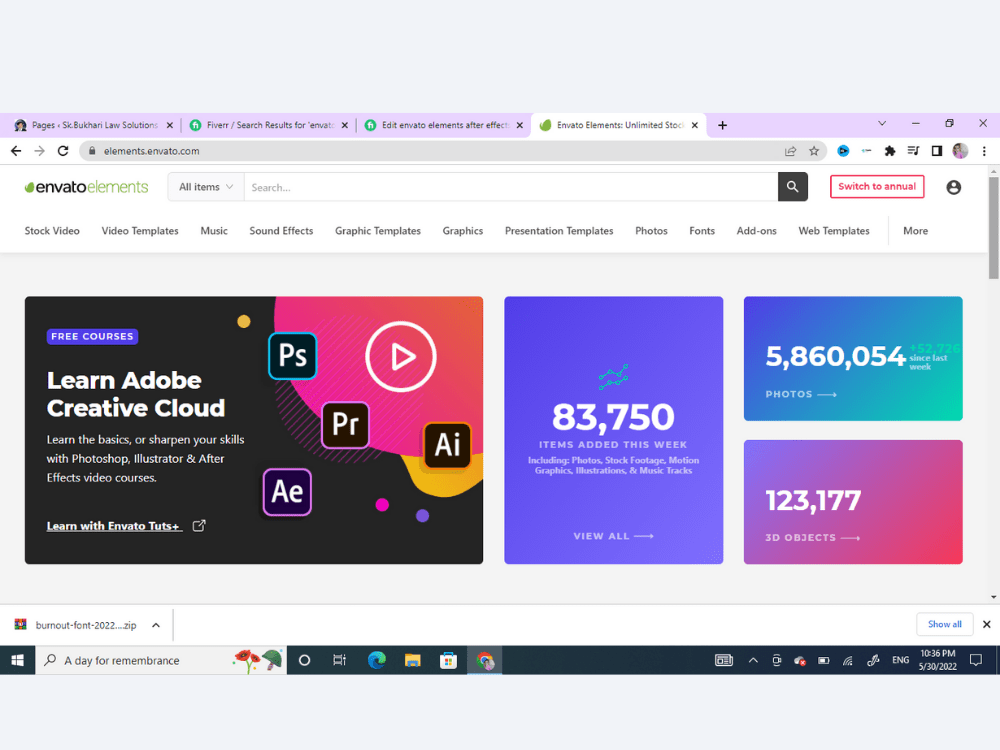Close the Fiverr Search Results tab
This screenshot has height=750, width=1000.
click(x=345, y=125)
